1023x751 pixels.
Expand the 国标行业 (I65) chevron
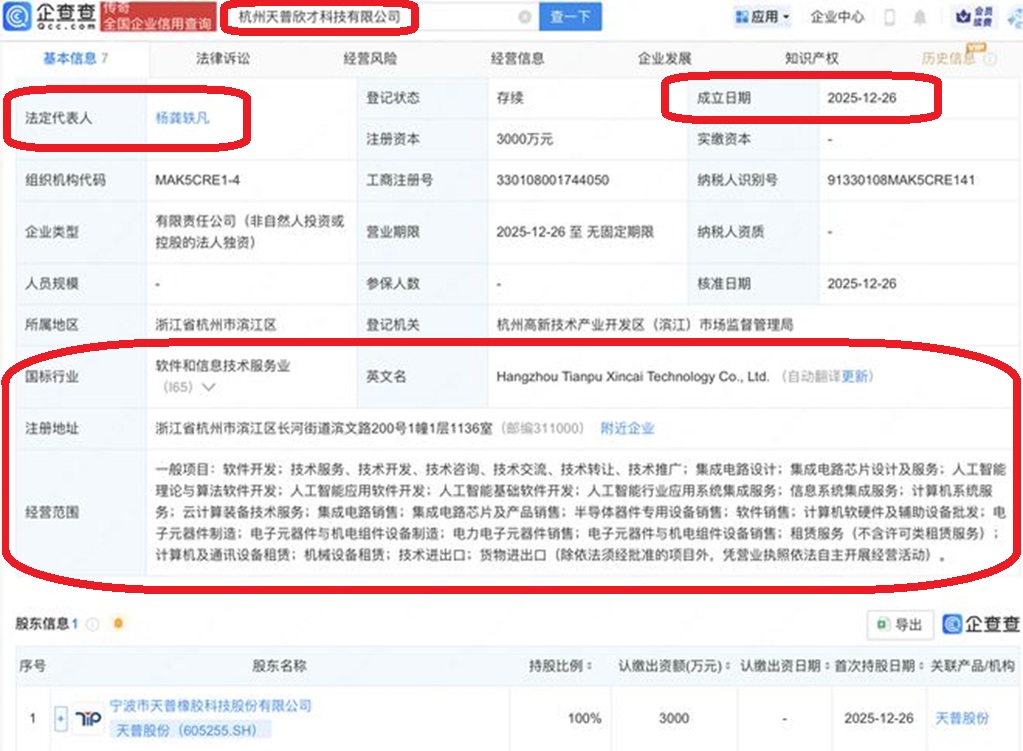point(209,387)
